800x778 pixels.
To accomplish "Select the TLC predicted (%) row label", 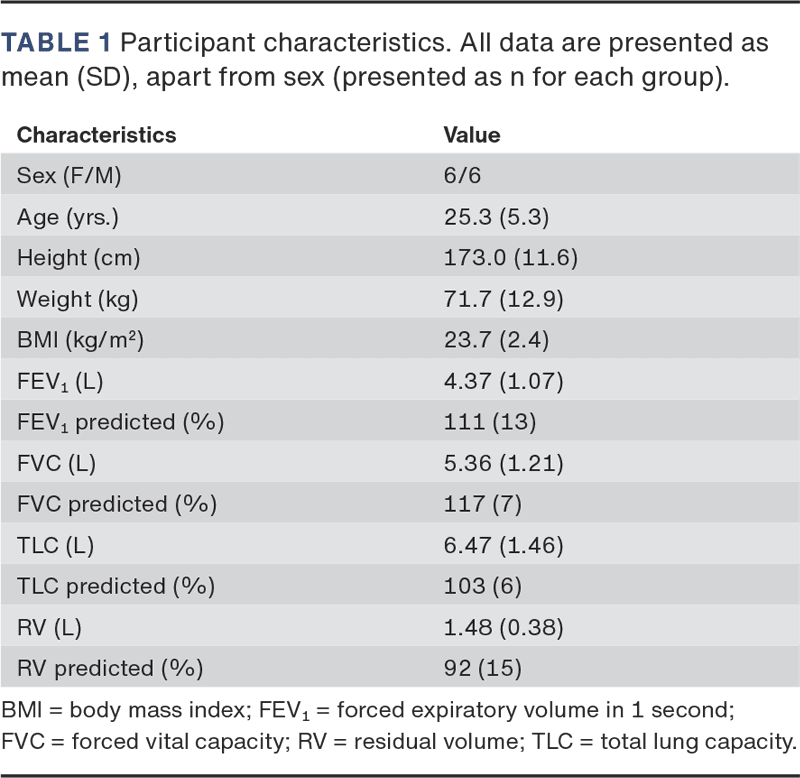I will point(116,587).
